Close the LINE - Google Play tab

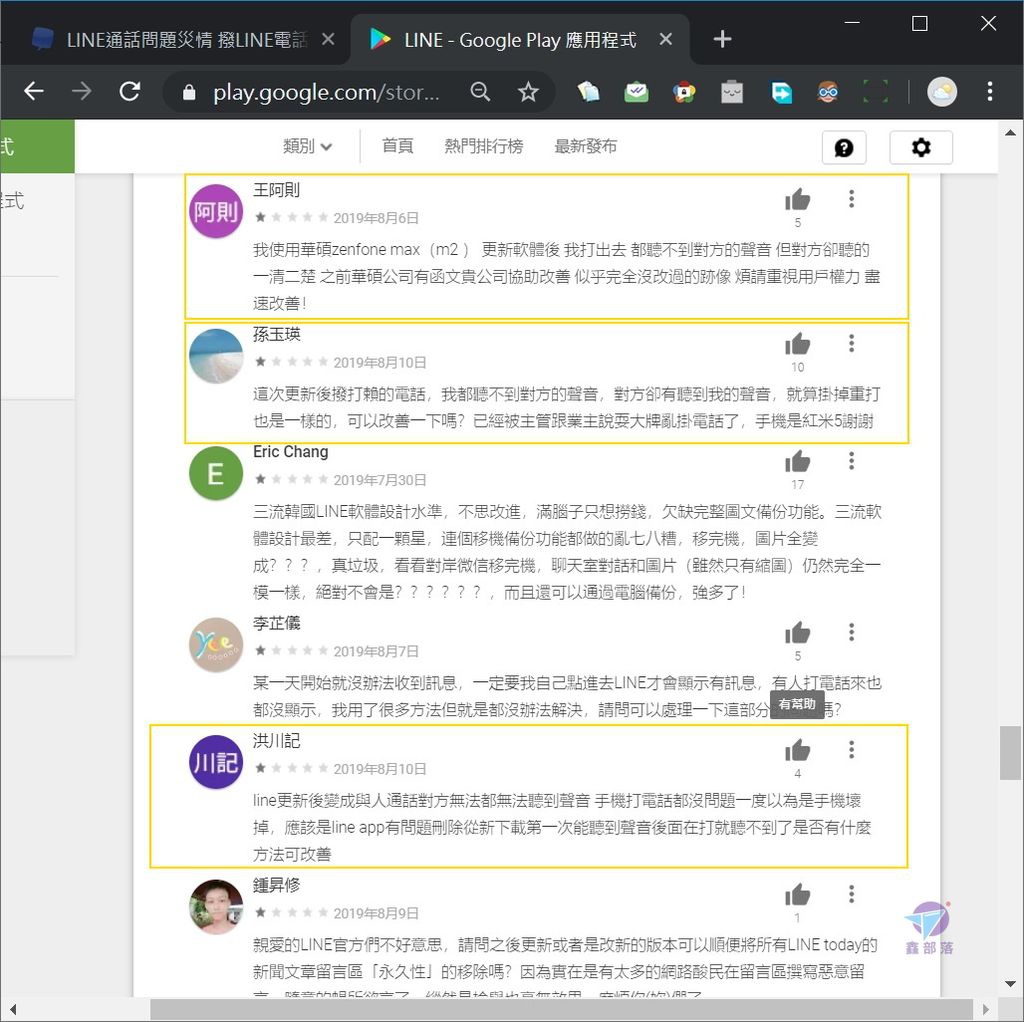point(665,39)
